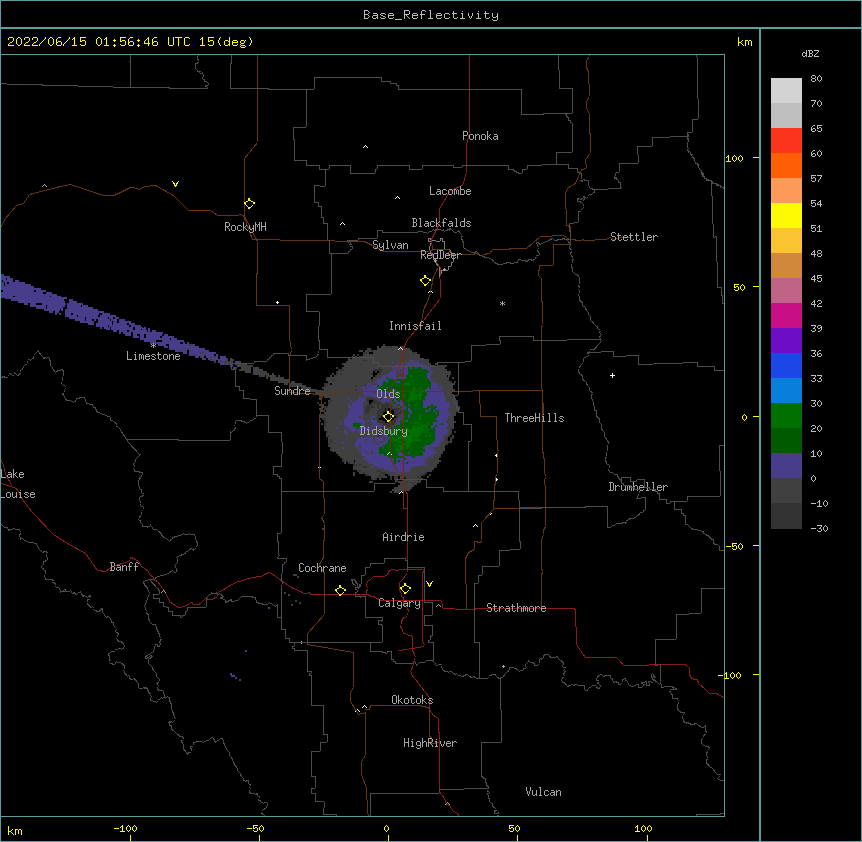Click the red 65 dBZ legend swatch

point(786,140)
